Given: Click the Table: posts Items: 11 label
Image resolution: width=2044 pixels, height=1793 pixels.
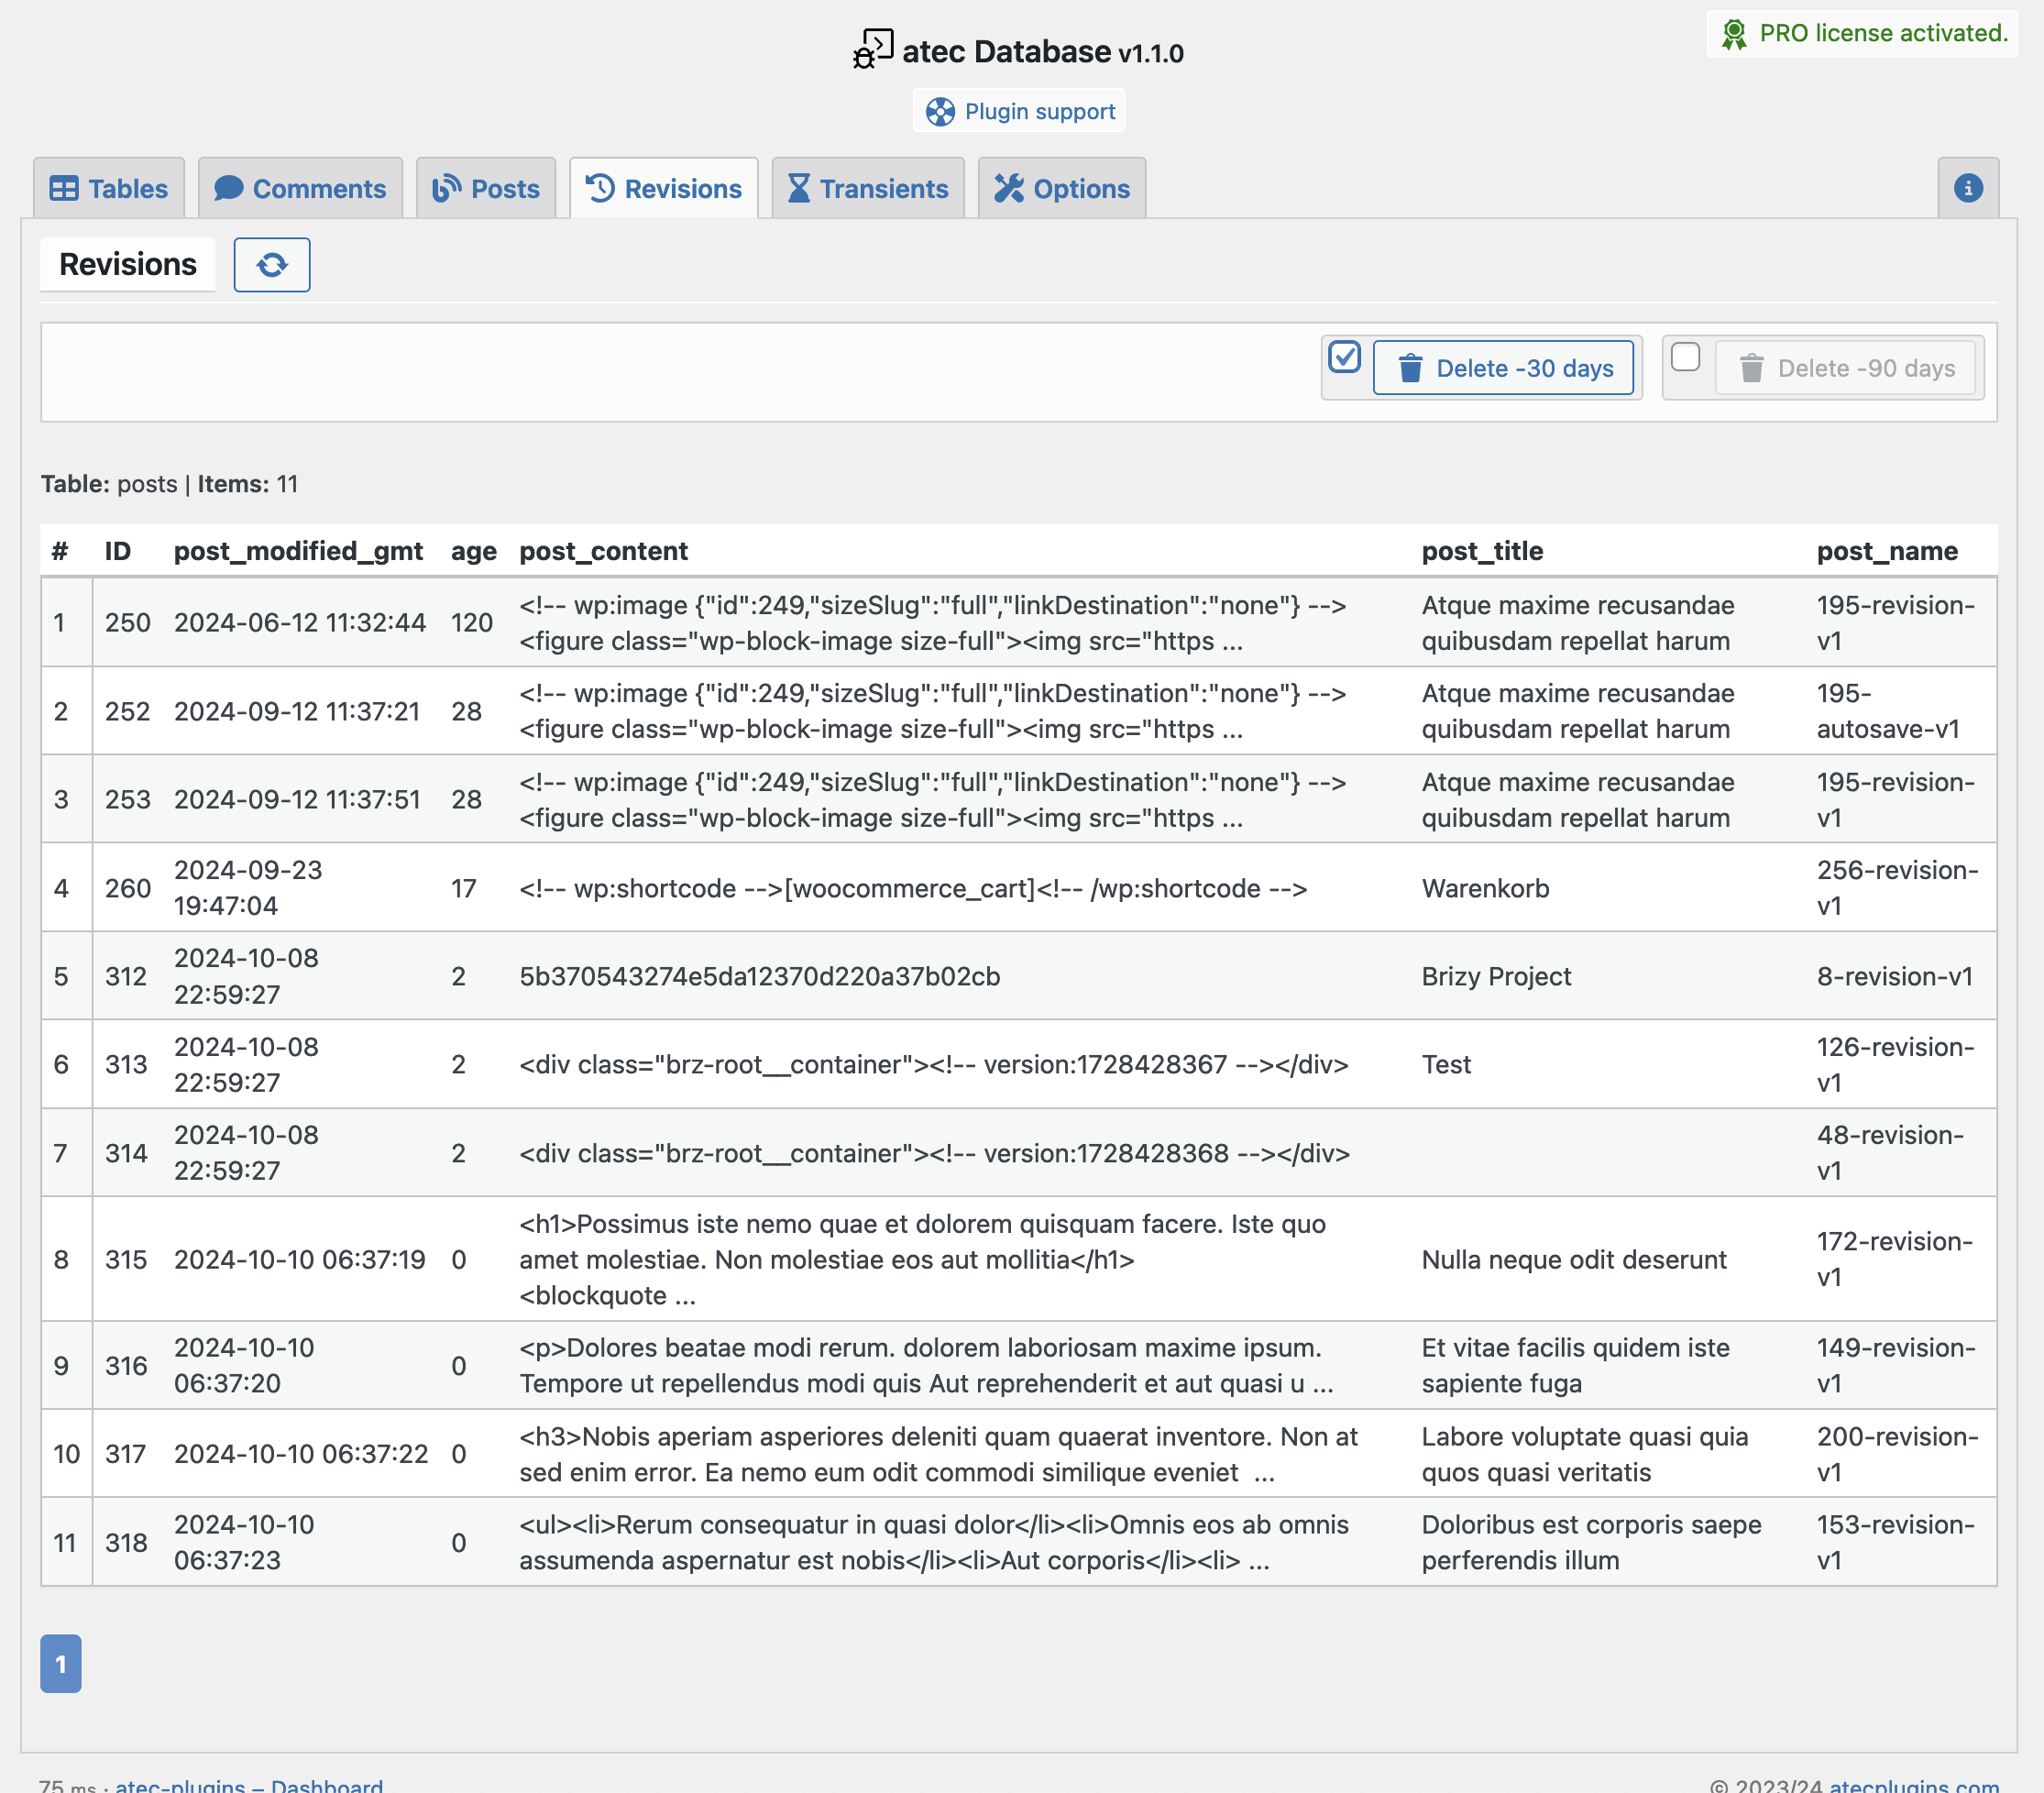Looking at the screenshot, I should click(170, 484).
